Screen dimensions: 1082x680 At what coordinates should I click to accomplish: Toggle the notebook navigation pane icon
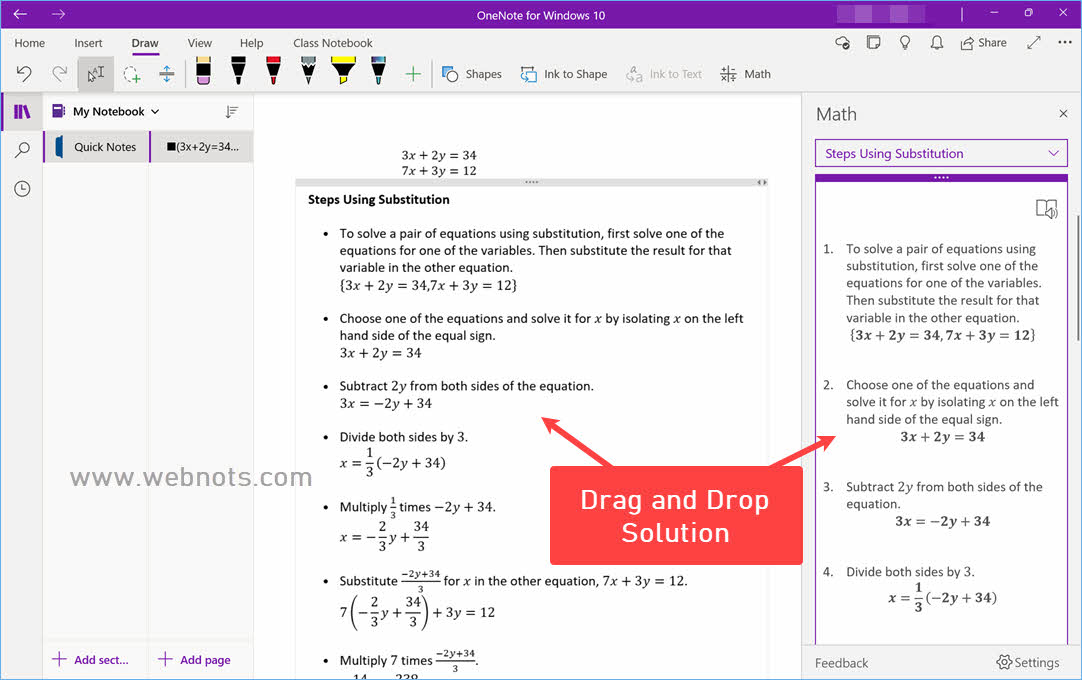(22, 112)
